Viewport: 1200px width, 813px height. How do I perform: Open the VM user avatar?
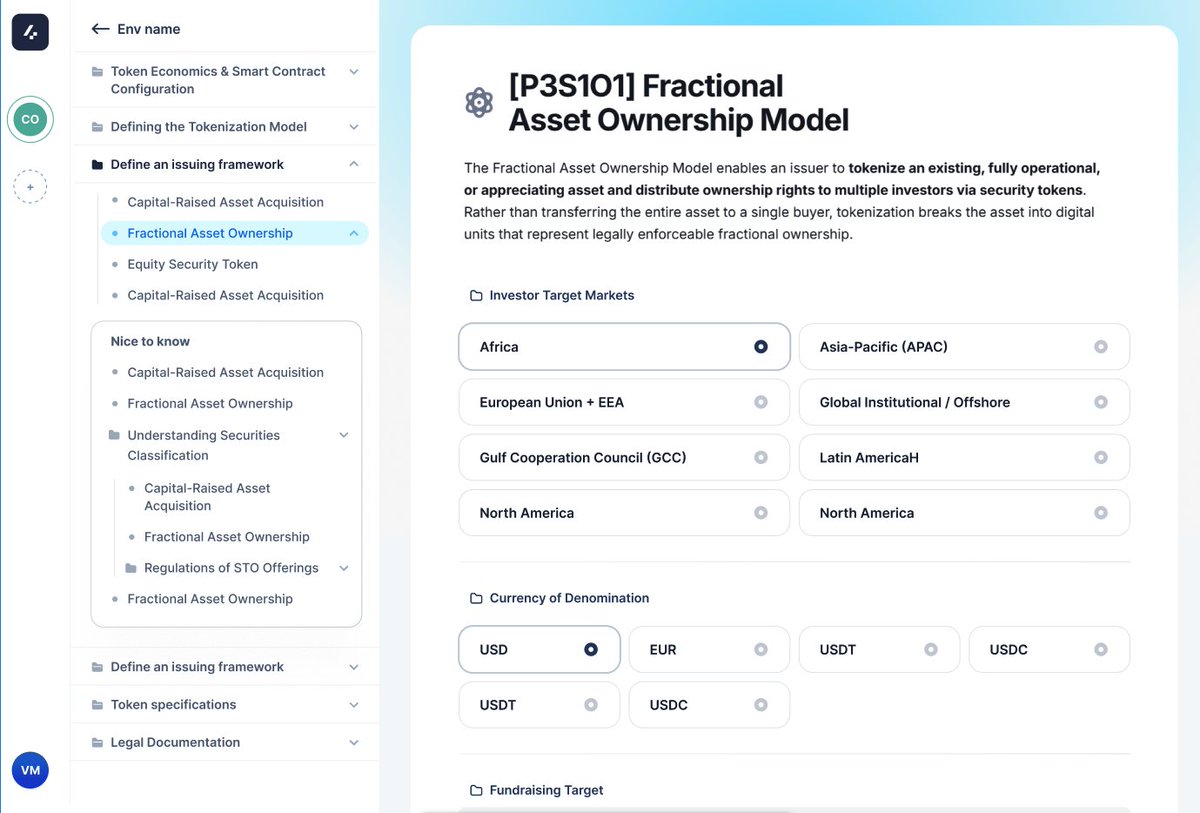point(30,771)
